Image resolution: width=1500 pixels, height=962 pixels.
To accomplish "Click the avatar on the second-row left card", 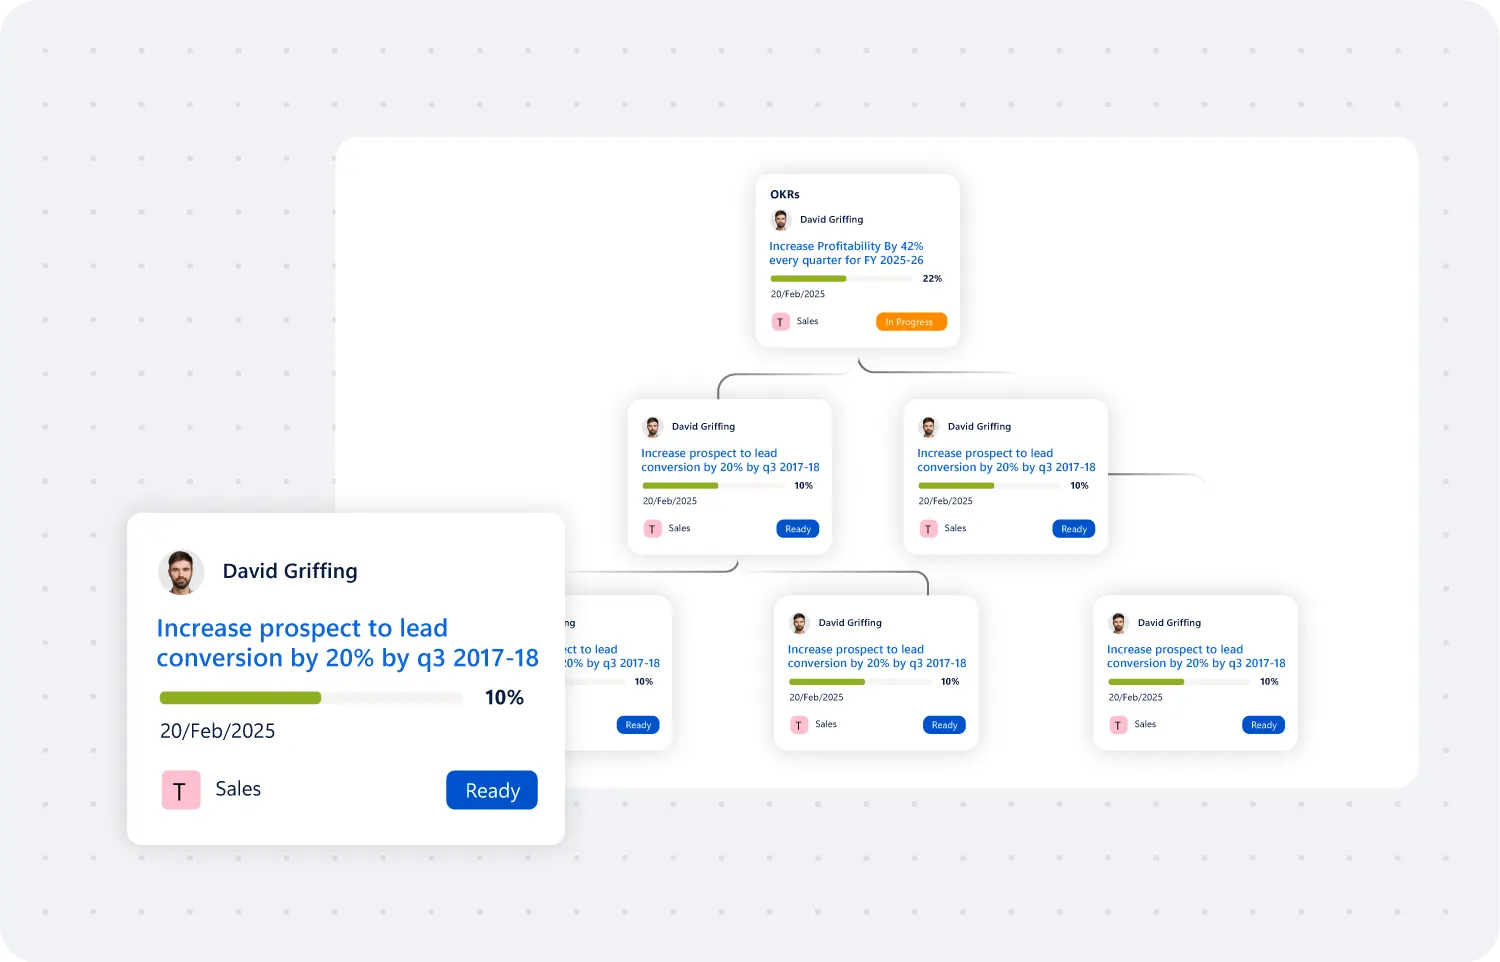I will pyautogui.click(x=653, y=427).
